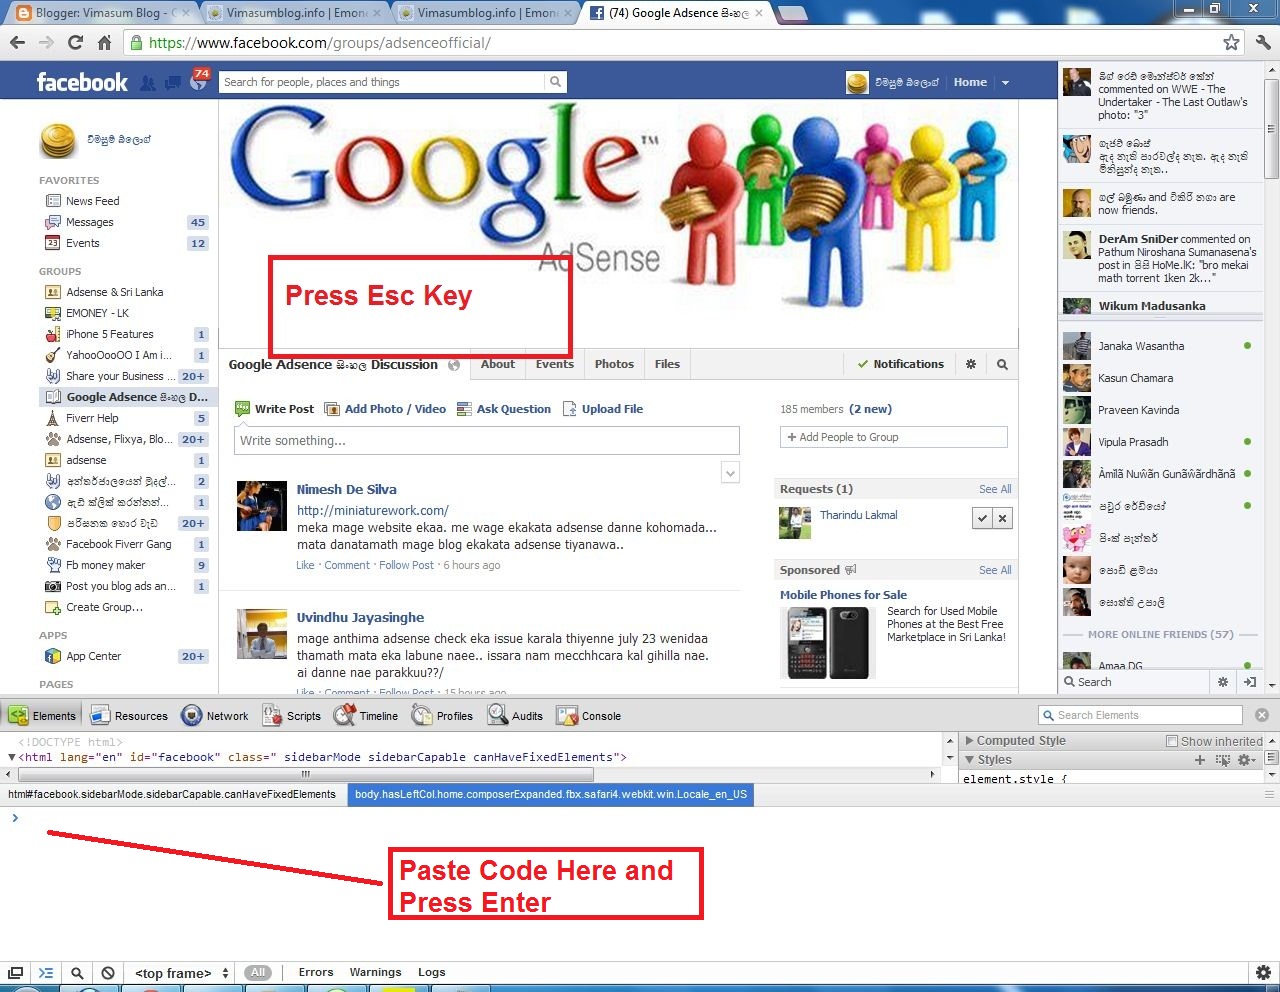Click Upload File link

click(x=602, y=409)
